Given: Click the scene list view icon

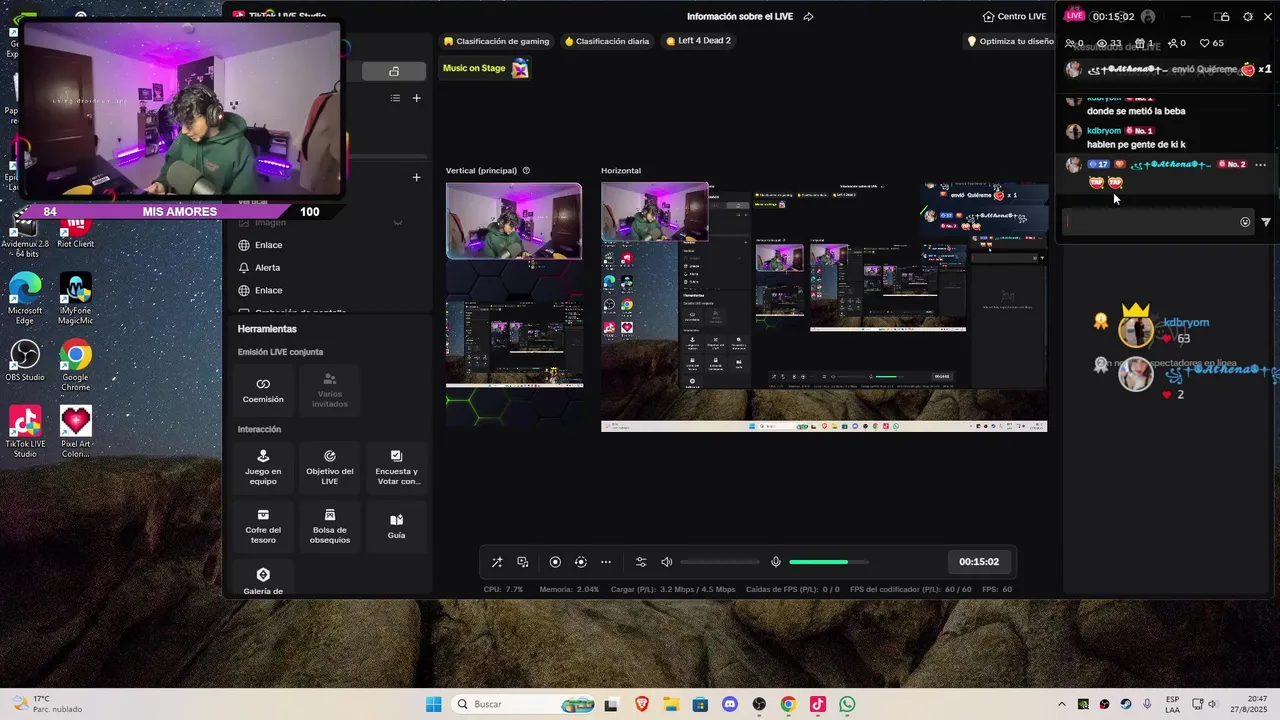Looking at the screenshot, I should pos(395,98).
